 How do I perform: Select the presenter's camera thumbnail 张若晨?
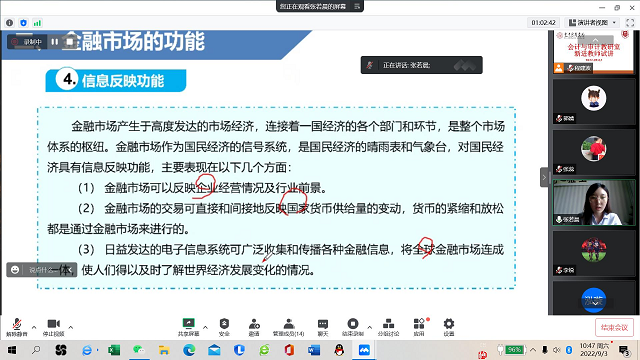click(x=594, y=202)
